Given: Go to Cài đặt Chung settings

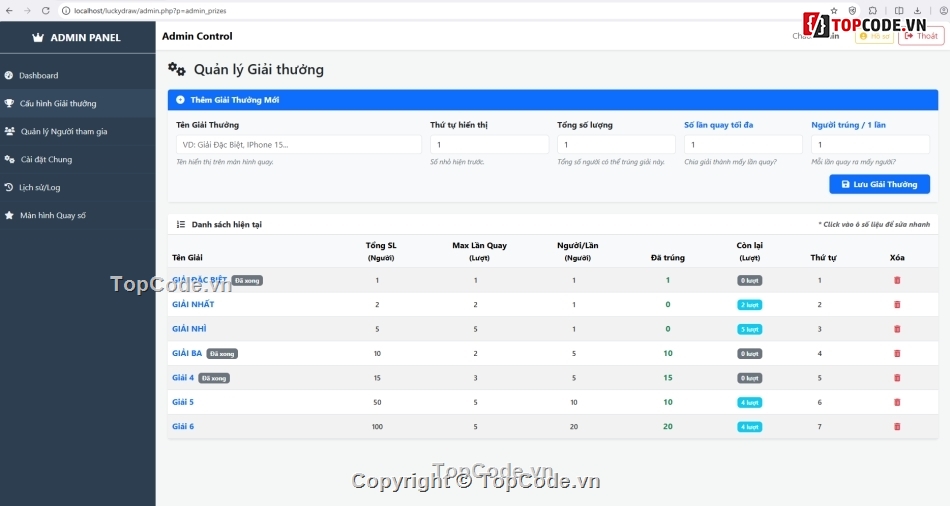Looking at the screenshot, I should [x=46, y=159].
